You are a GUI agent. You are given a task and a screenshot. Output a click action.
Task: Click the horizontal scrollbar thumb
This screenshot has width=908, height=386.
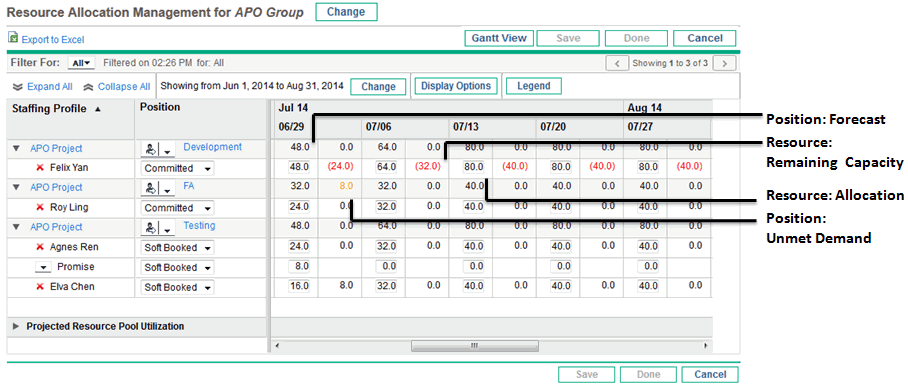pos(474,345)
